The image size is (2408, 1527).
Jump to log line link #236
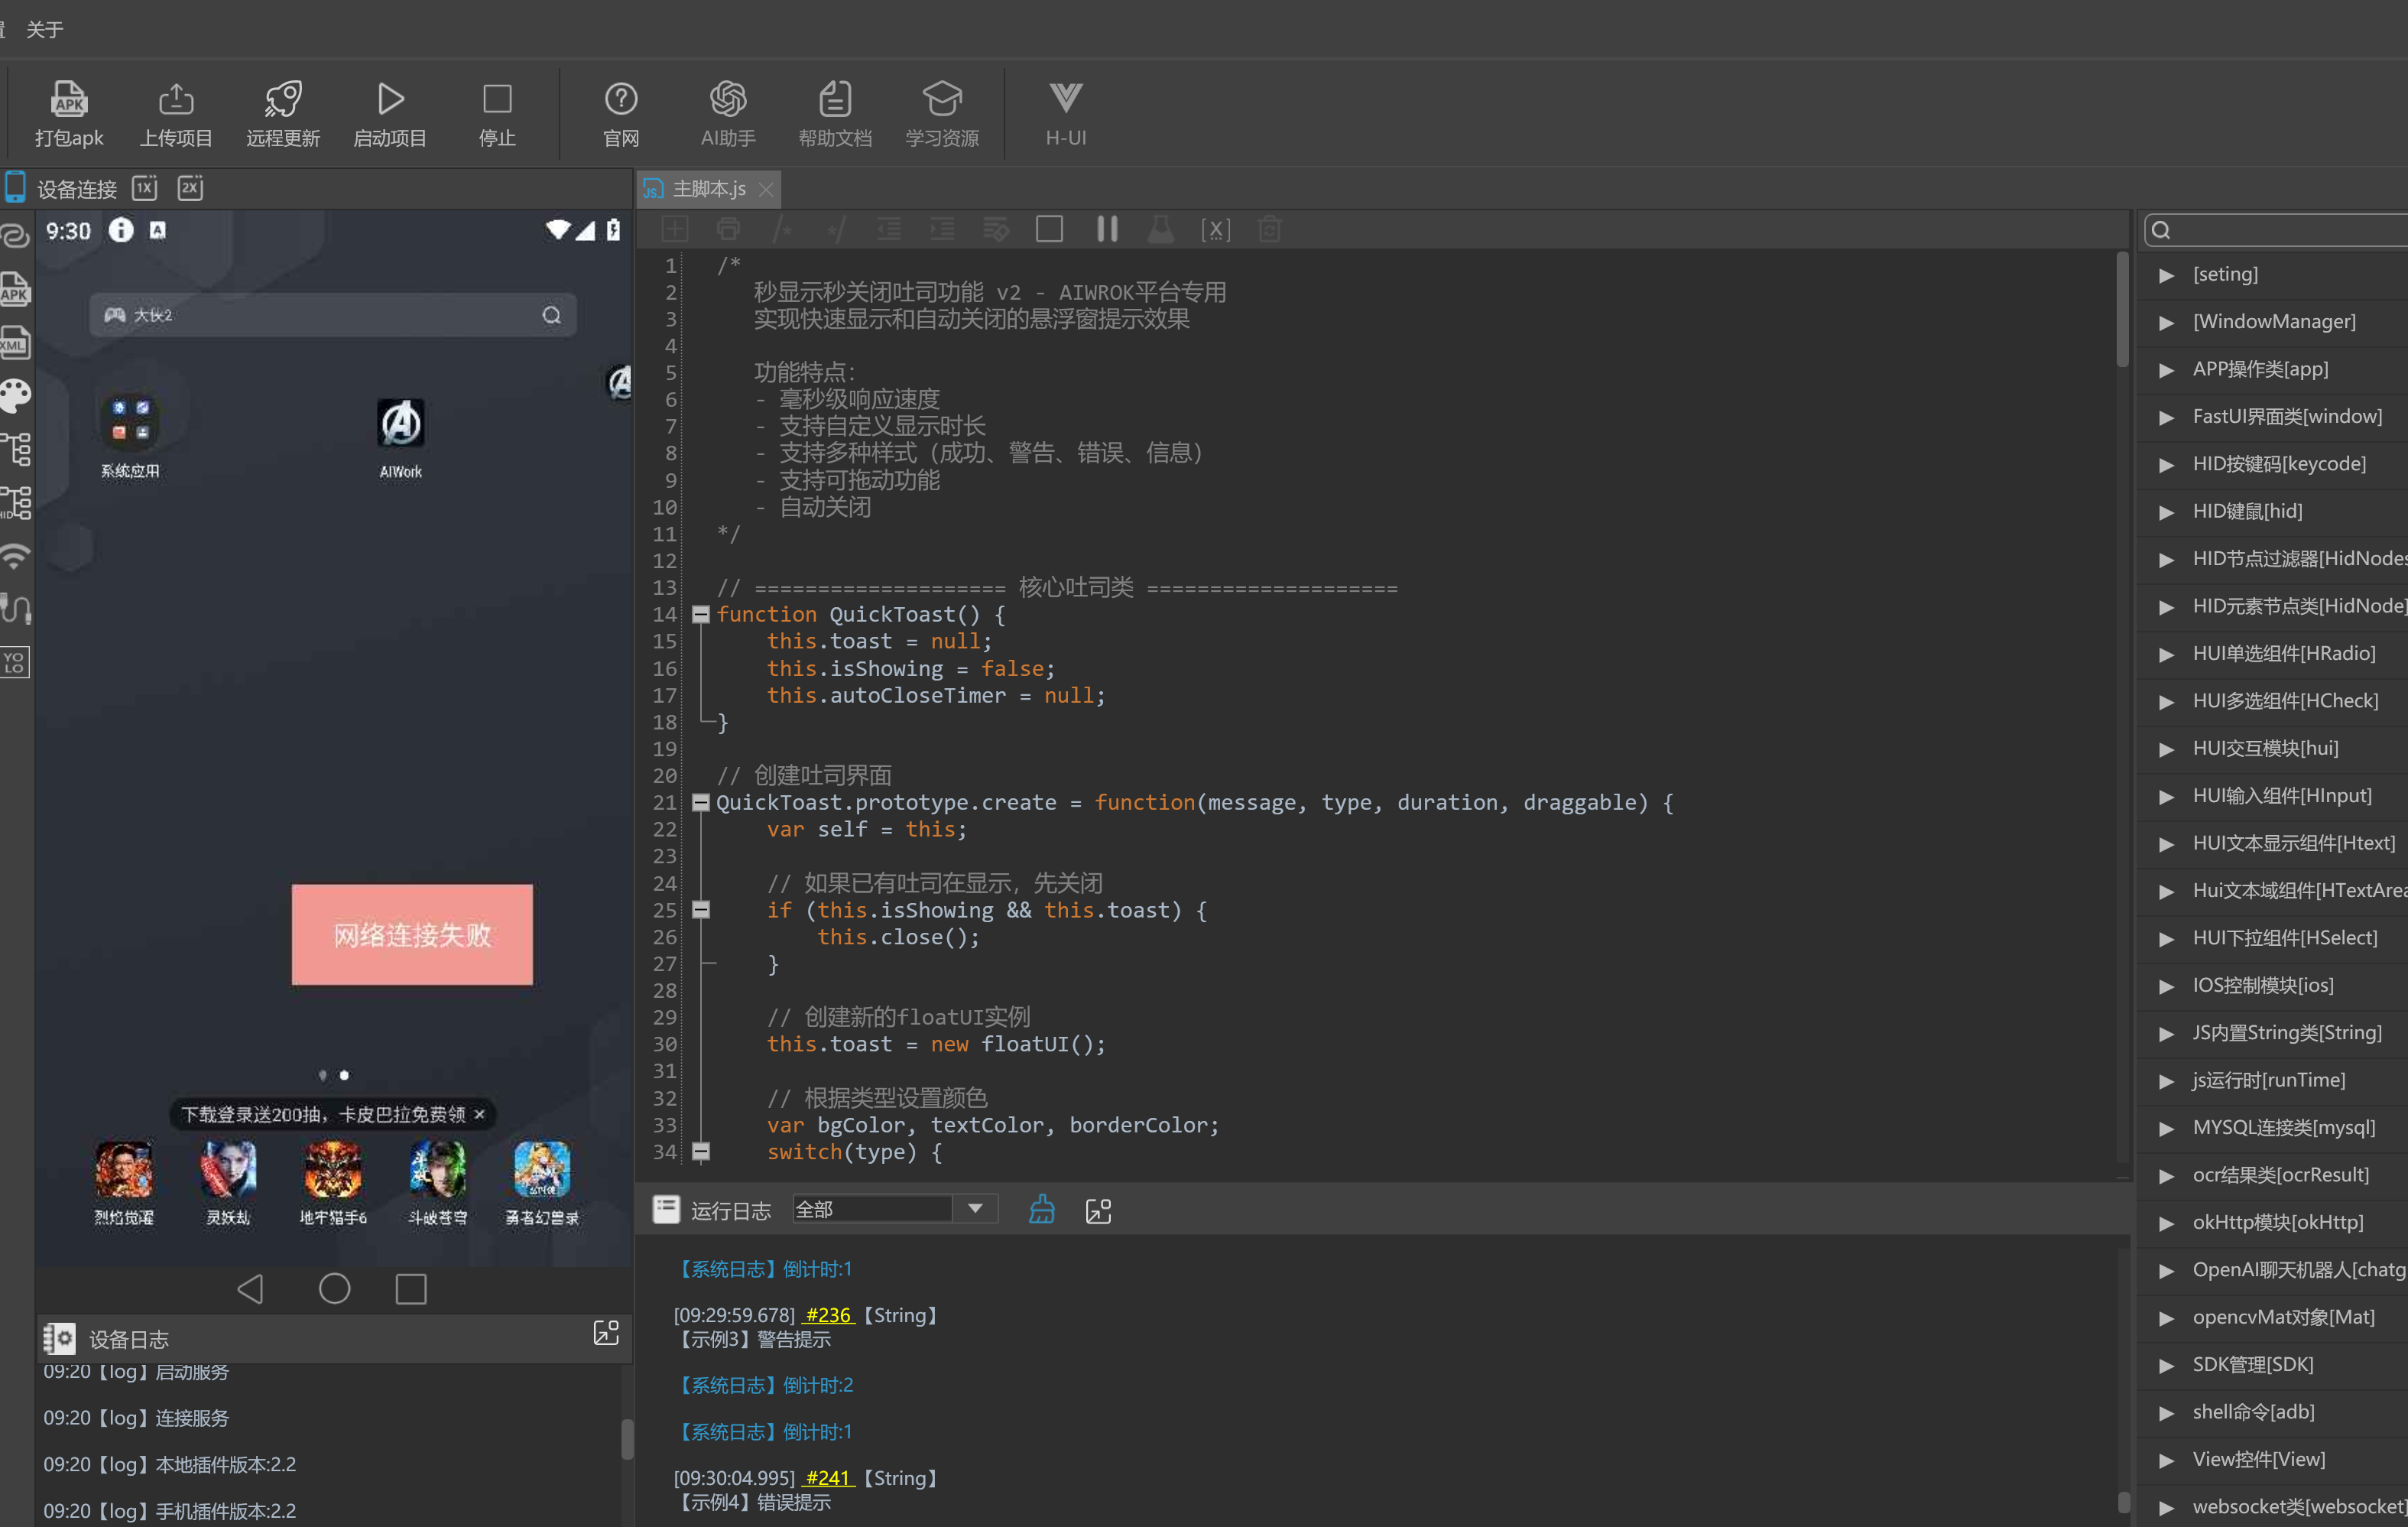[828, 1315]
